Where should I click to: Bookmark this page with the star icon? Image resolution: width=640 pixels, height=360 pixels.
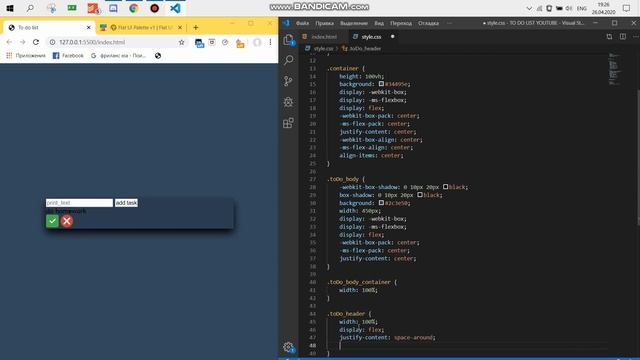coord(182,42)
